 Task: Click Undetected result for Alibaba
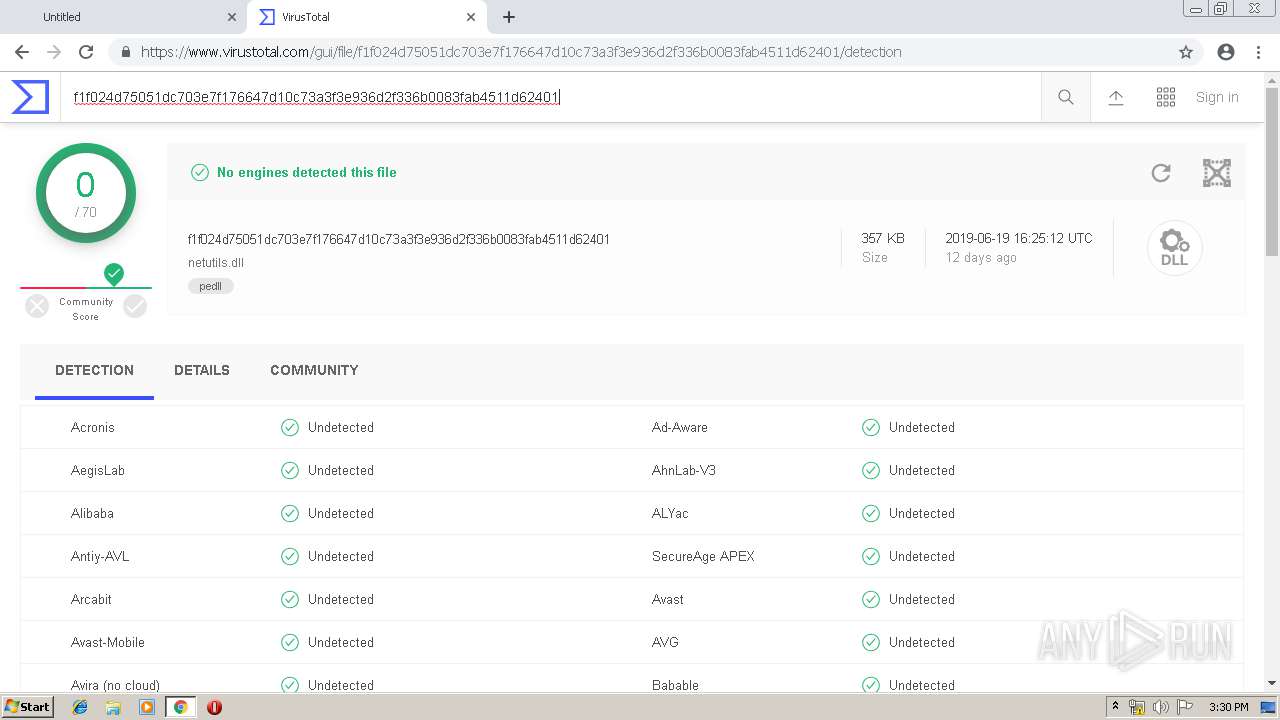point(341,513)
